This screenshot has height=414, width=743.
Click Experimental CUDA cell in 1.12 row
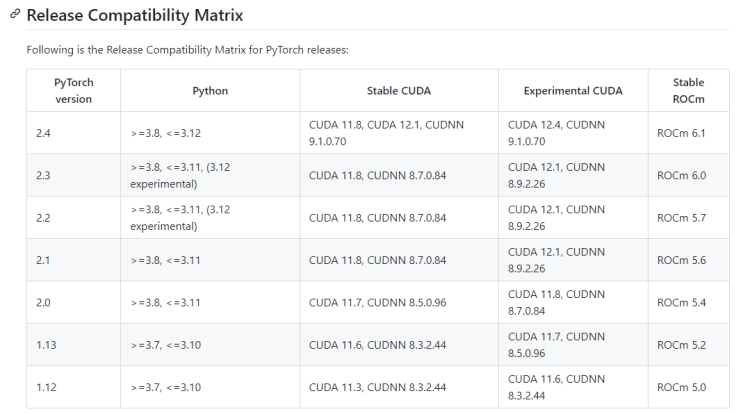pyautogui.click(x=573, y=387)
